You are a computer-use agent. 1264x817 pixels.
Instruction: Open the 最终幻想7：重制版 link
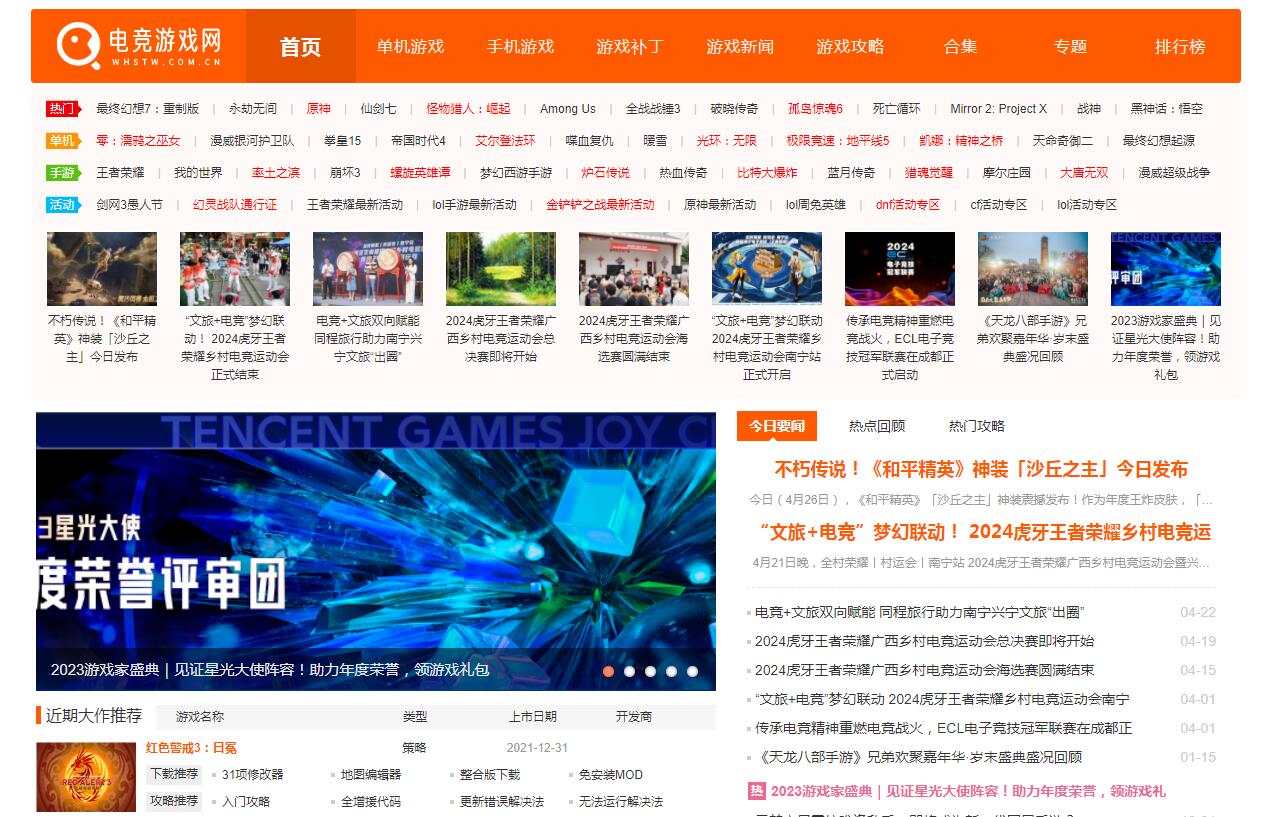coord(147,108)
